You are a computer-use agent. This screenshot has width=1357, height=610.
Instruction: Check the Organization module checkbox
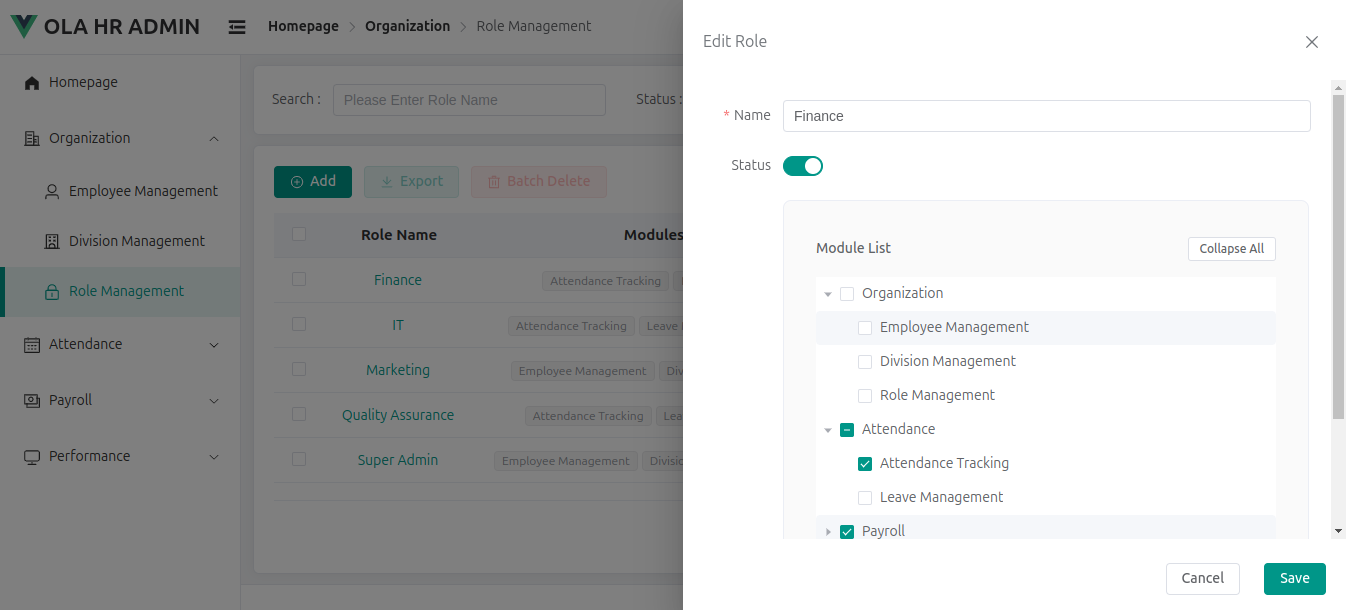[x=847, y=294]
